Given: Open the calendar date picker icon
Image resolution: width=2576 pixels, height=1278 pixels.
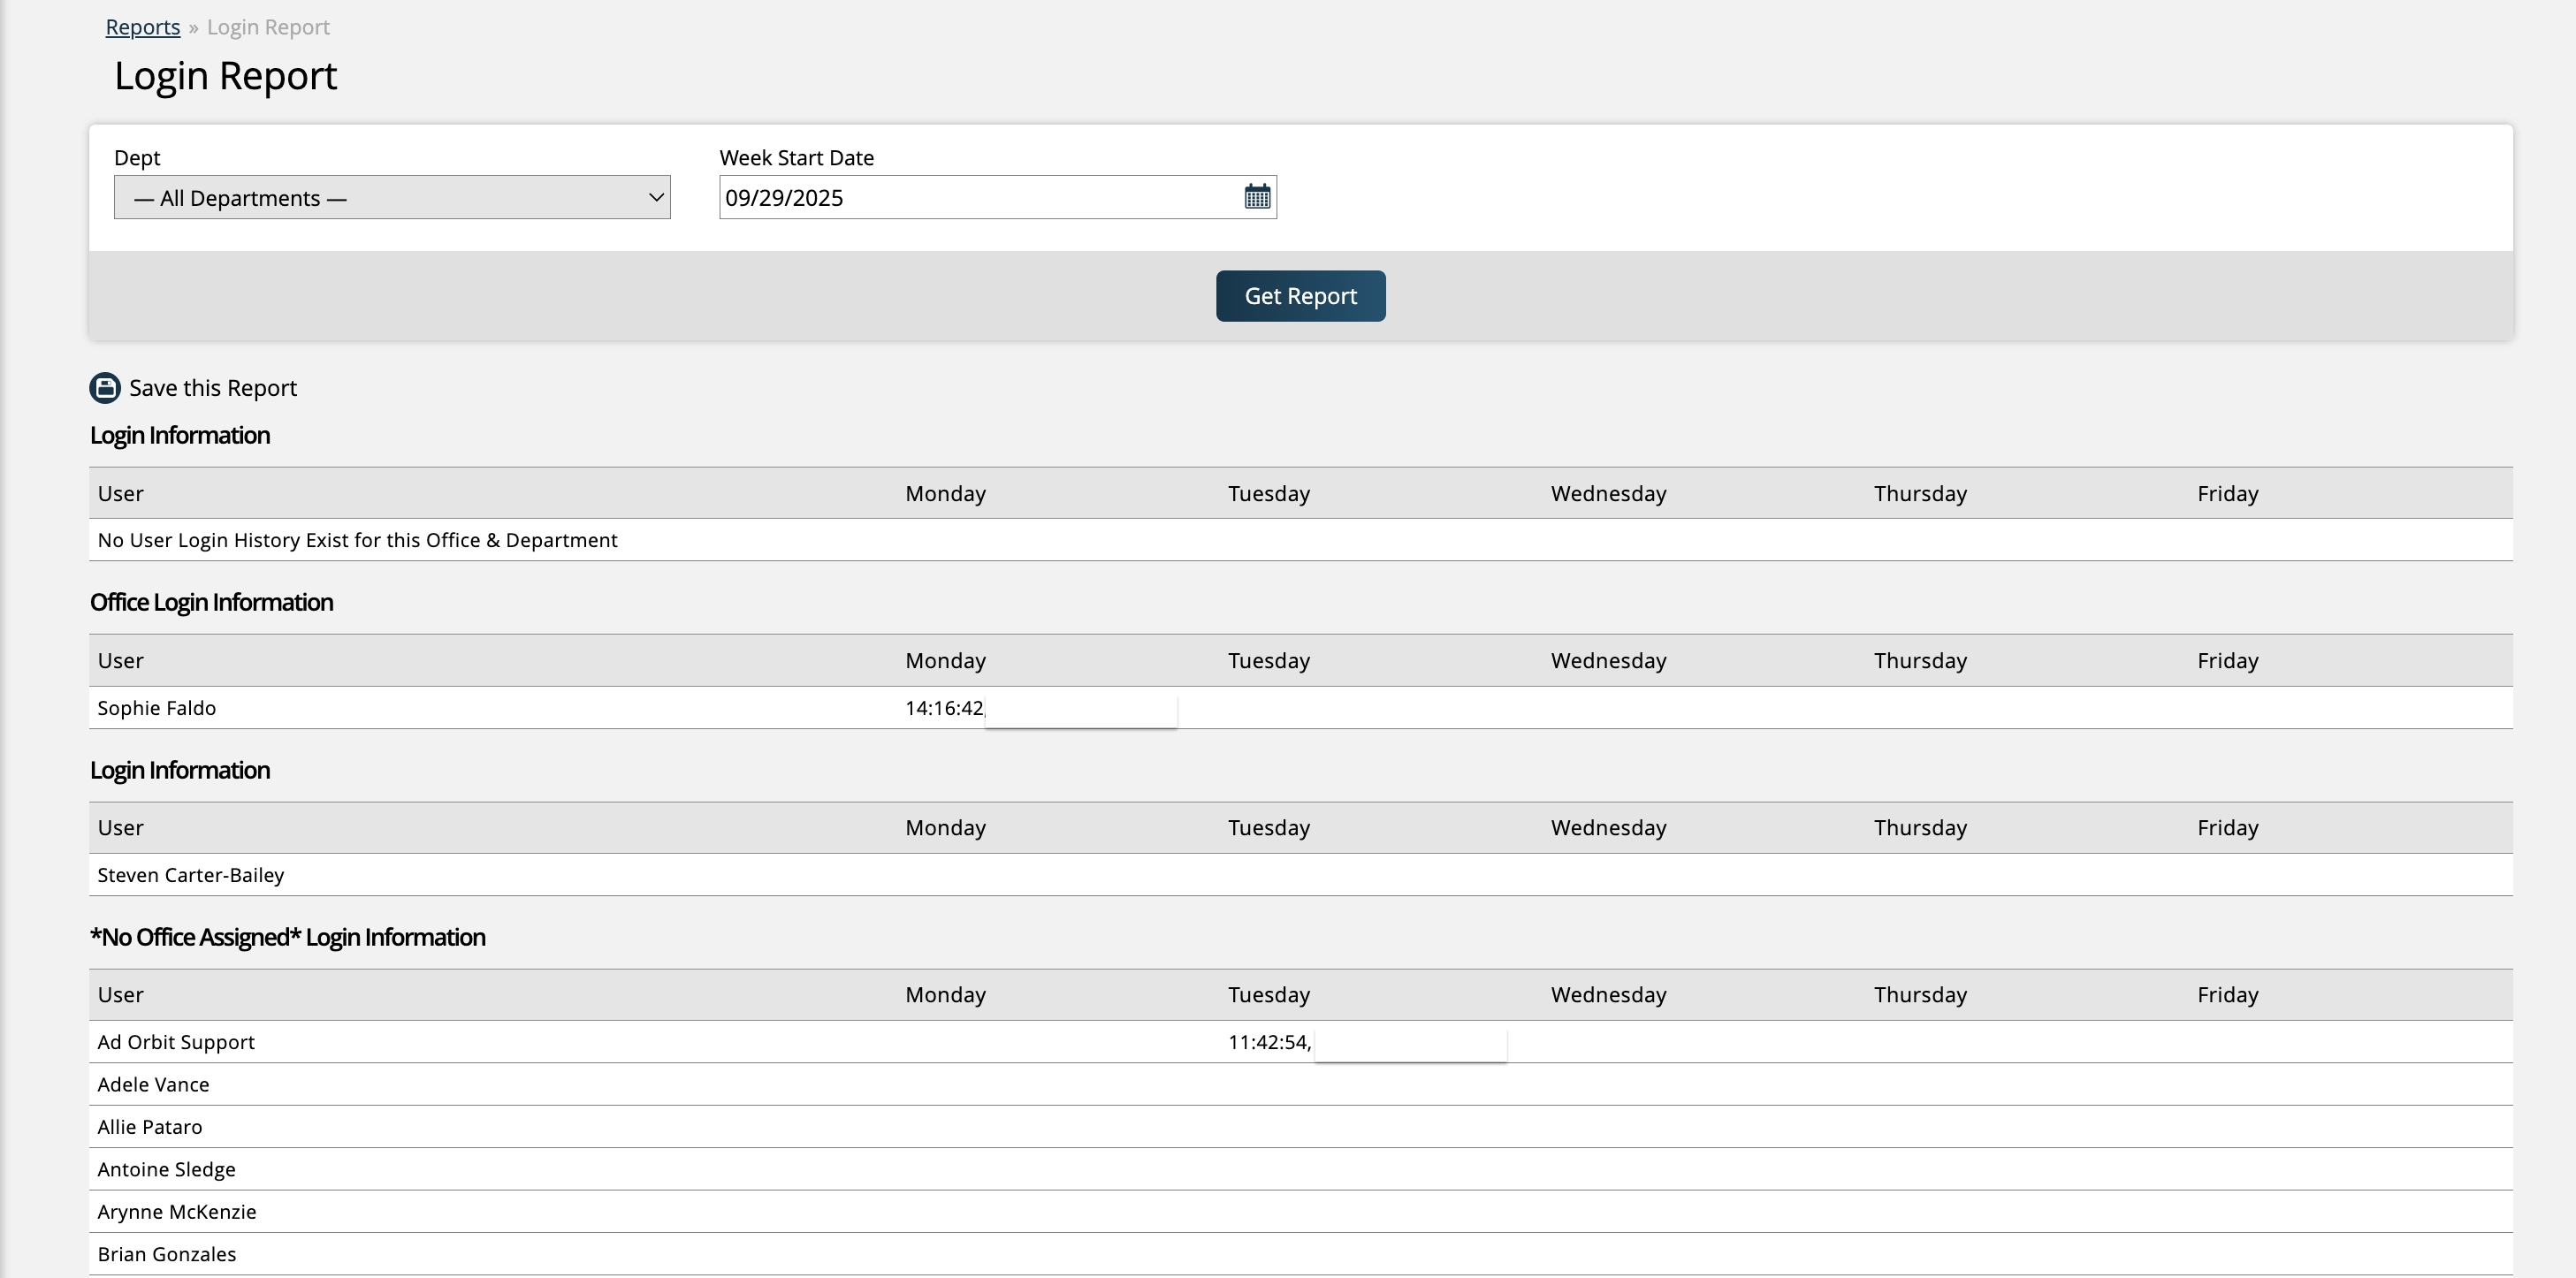Looking at the screenshot, I should click(1257, 197).
